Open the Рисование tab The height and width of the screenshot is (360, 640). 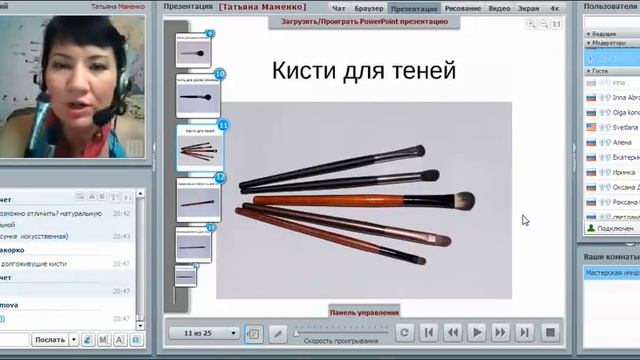[463, 8]
